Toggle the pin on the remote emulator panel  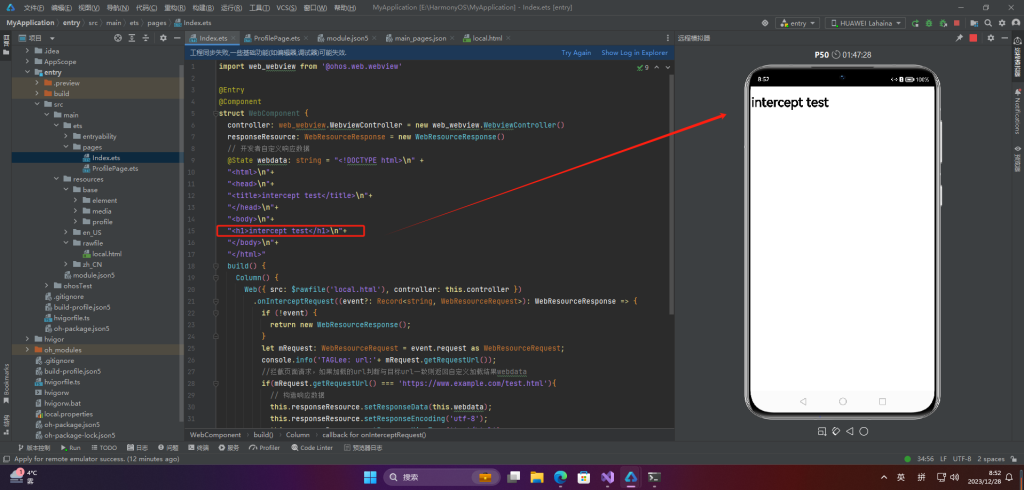(959, 38)
